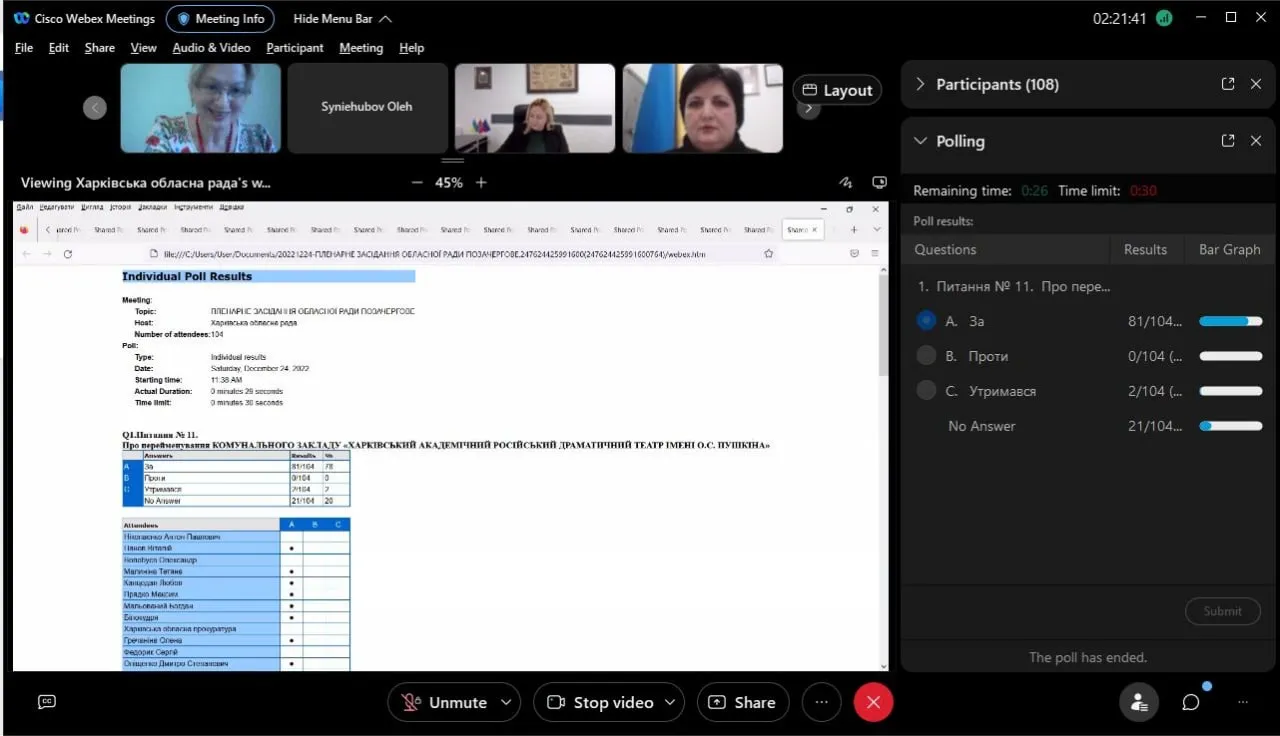Collapse the Polling section chevron

920,141
